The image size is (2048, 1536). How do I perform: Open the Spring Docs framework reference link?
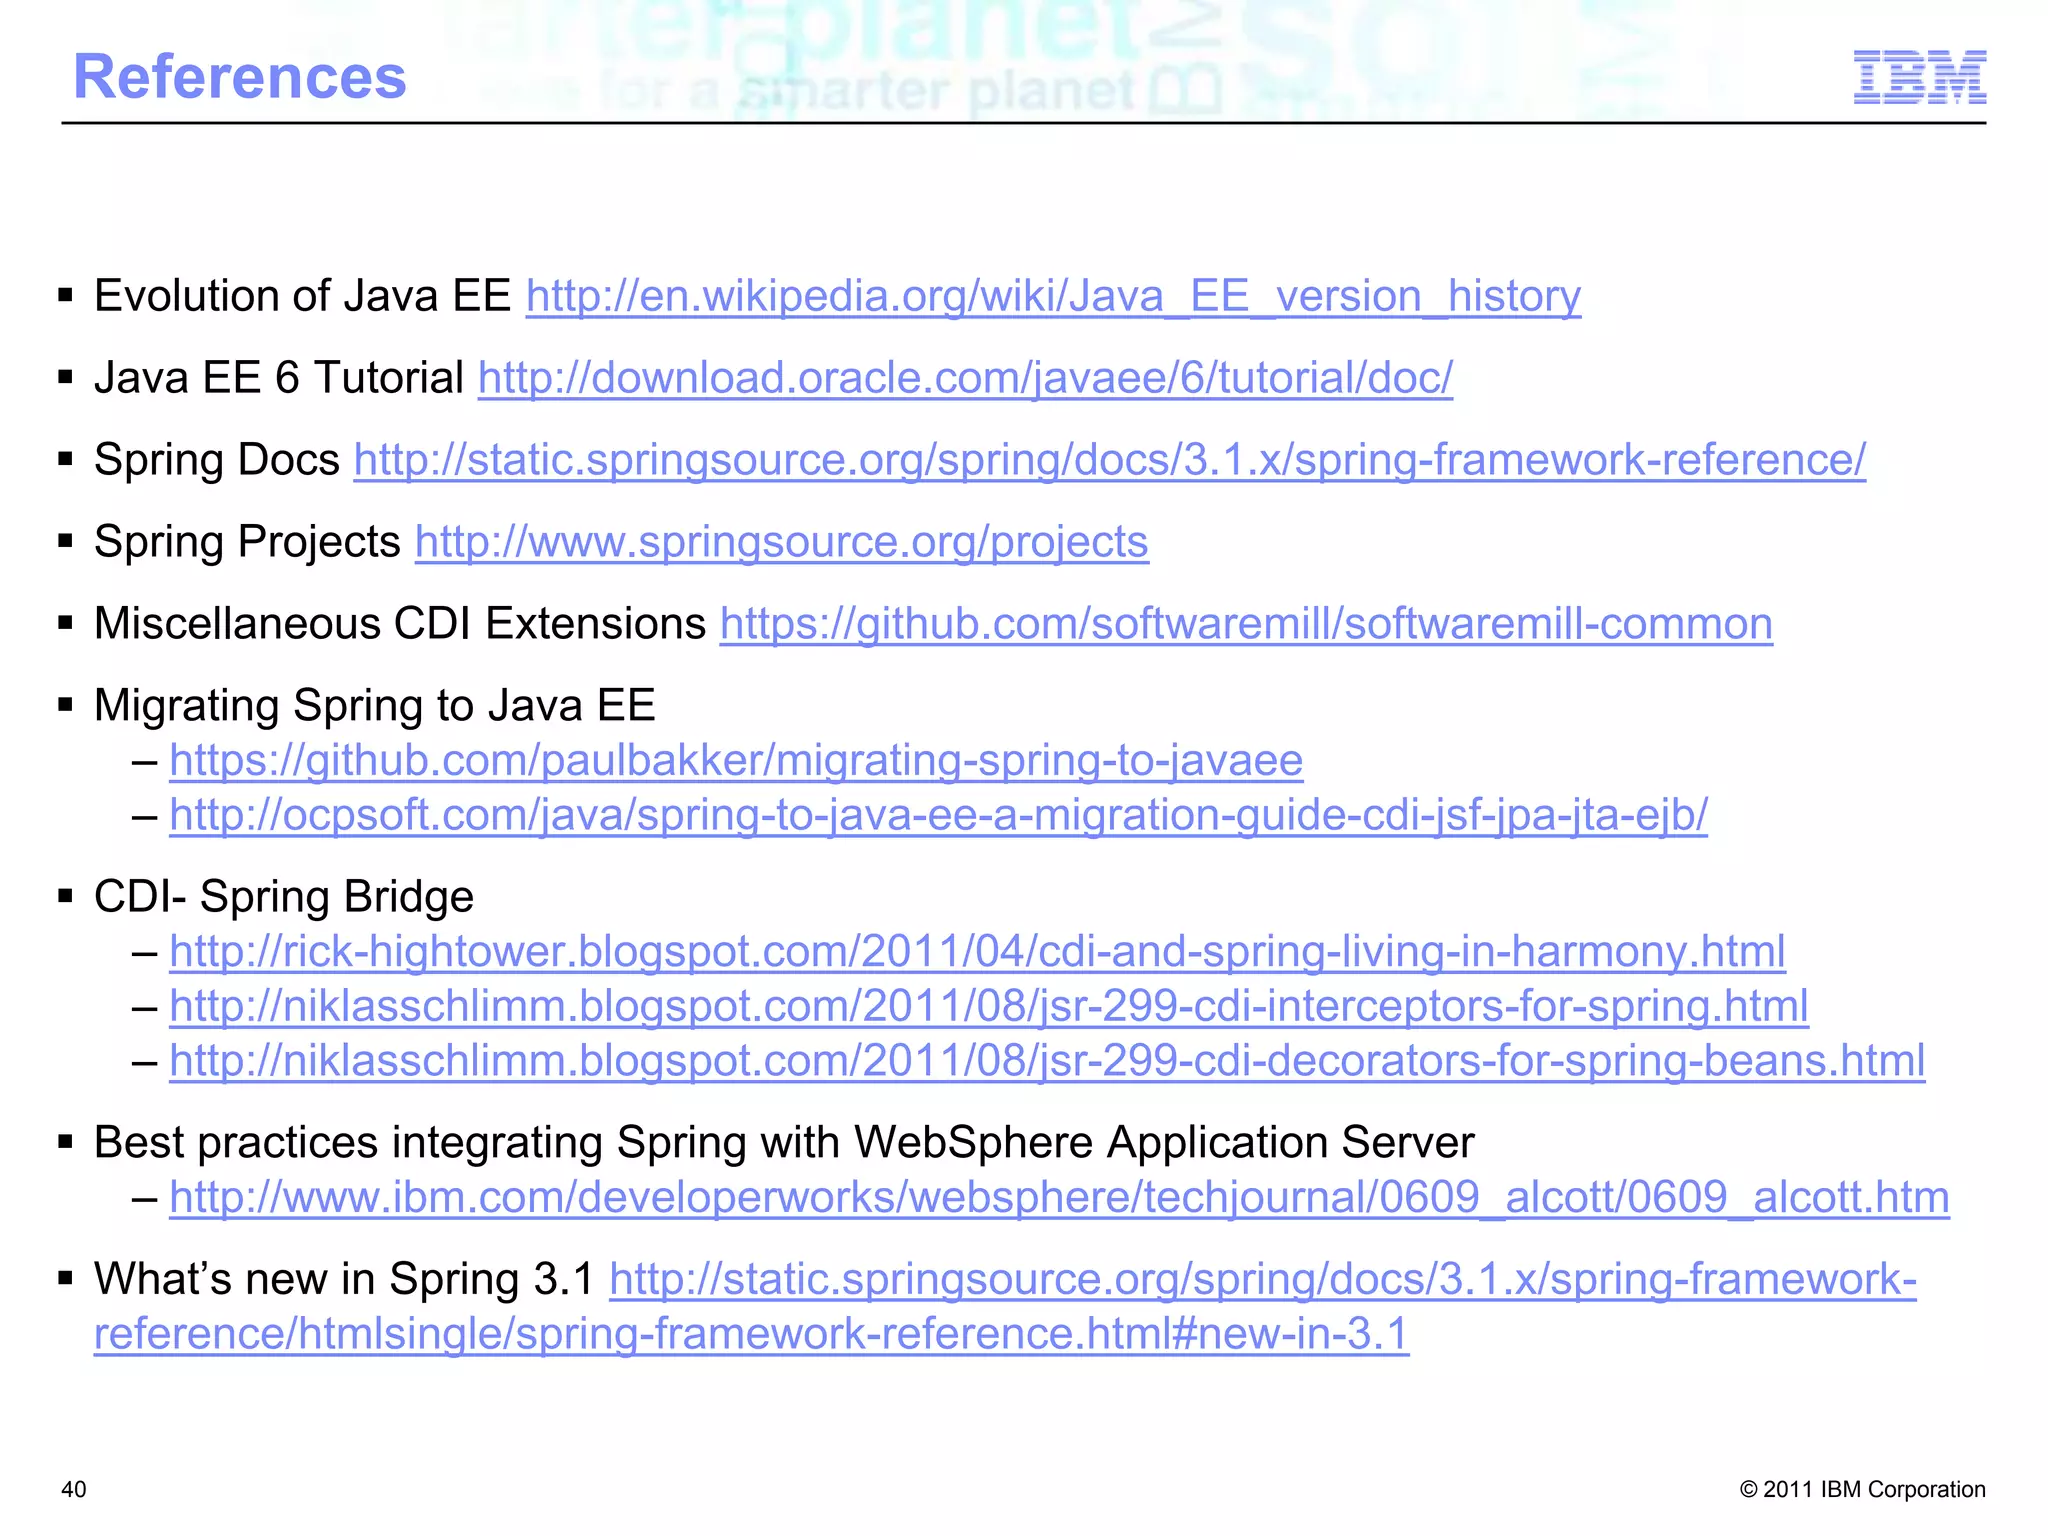[1108, 461]
